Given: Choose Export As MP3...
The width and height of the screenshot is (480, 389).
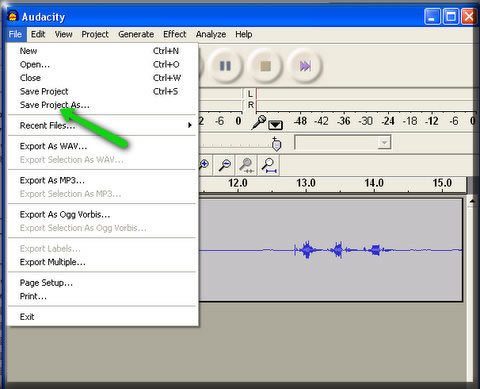Looking at the screenshot, I should 103,180.
